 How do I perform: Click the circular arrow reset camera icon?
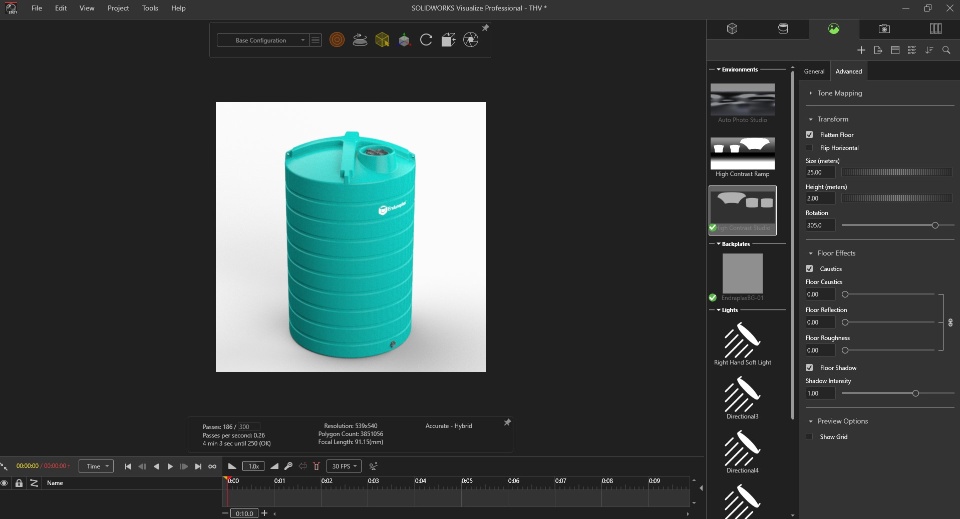point(426,40)
